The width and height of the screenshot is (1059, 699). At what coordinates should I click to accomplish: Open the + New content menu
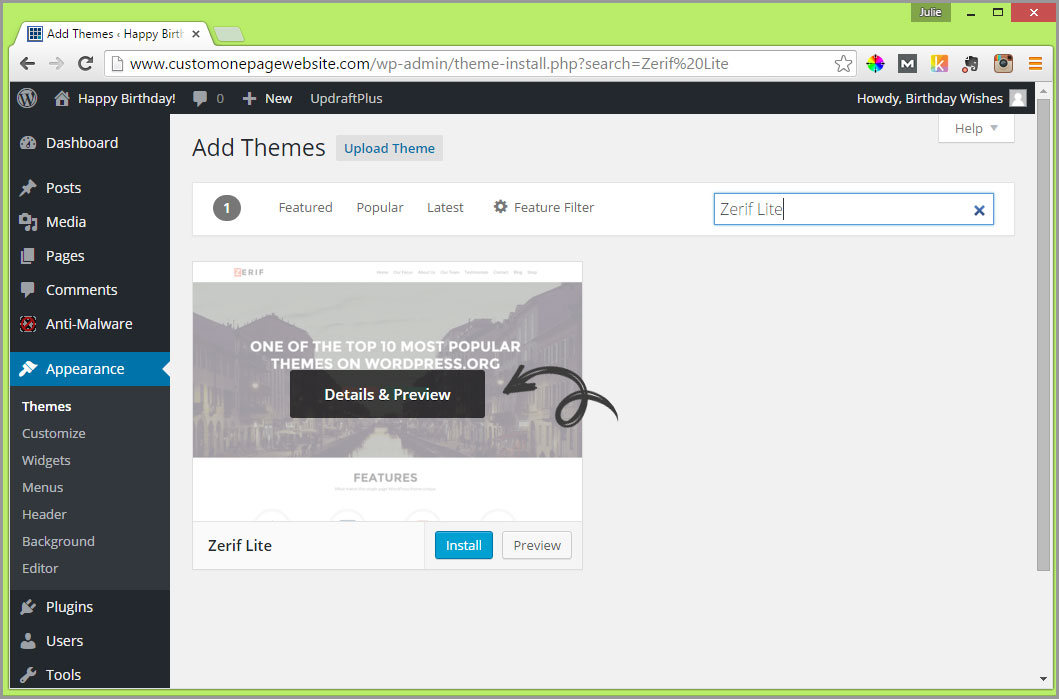267,99
